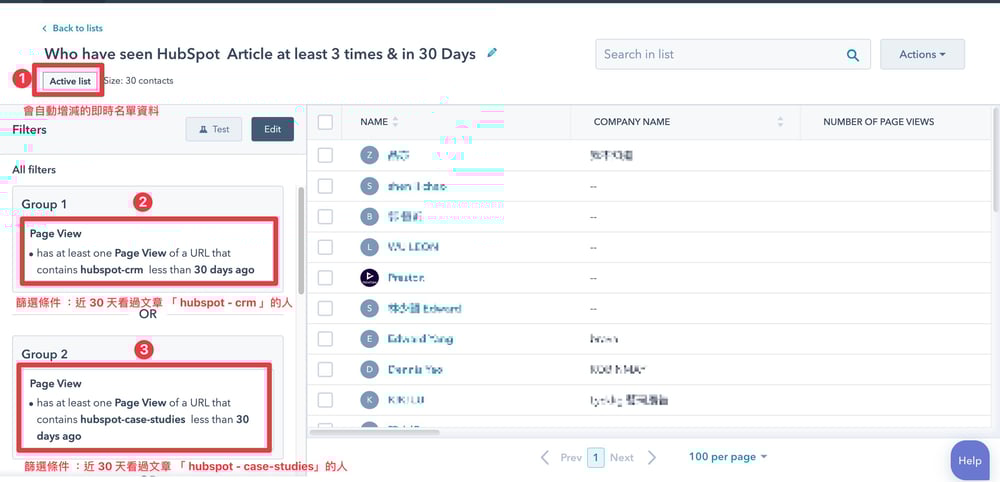Check the second contact row checkbox
The width and height of the screenshot is (1000, 482).
coord(325,186)
